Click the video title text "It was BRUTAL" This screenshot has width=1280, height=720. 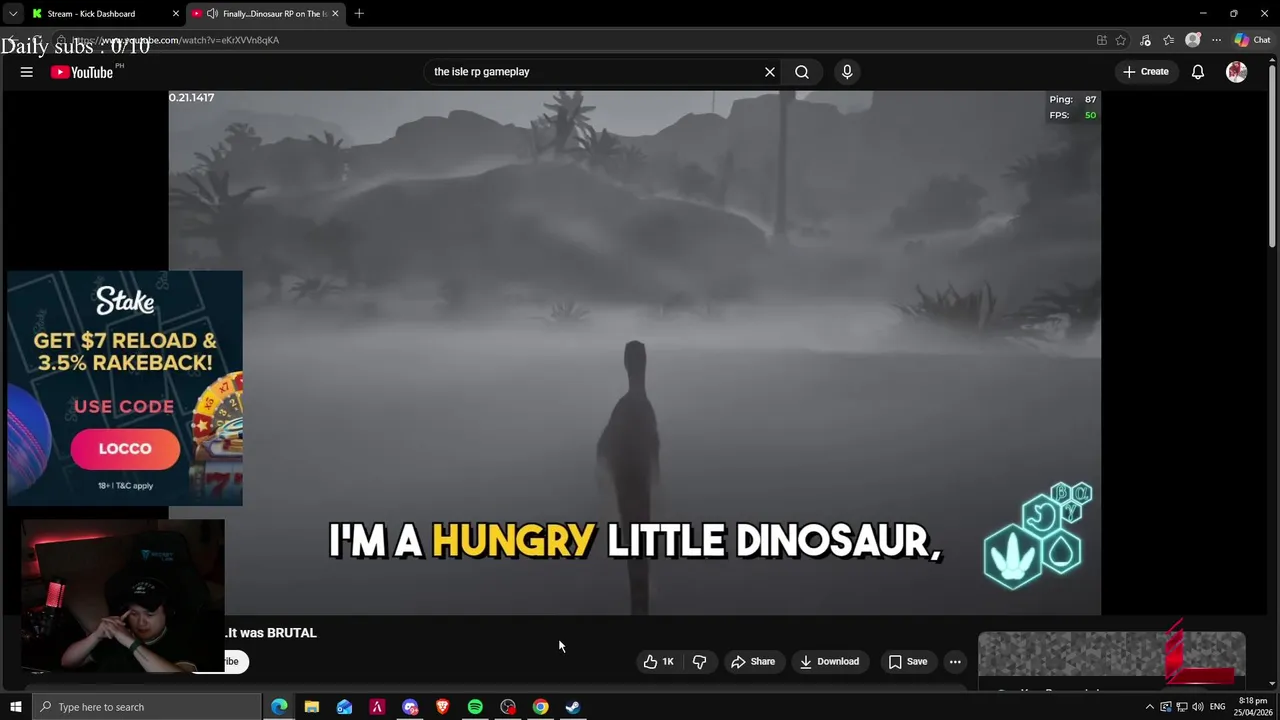[271, 633]
